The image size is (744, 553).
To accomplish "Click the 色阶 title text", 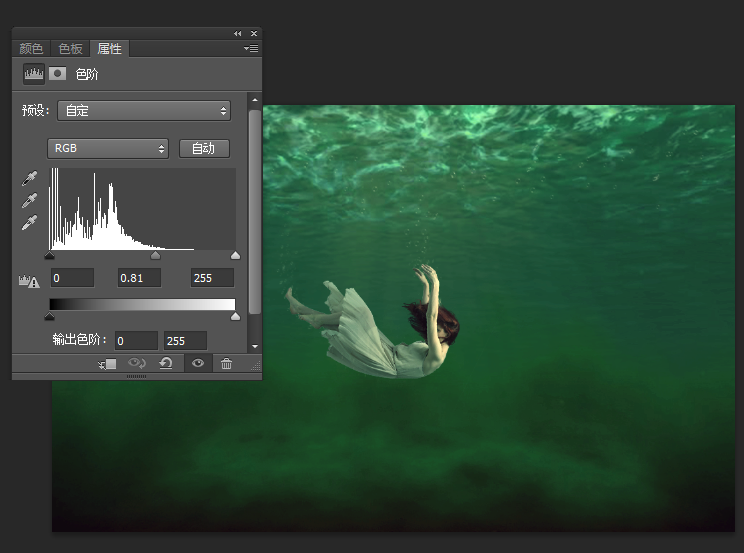I will pyautogui.click(x=87, y=74).
